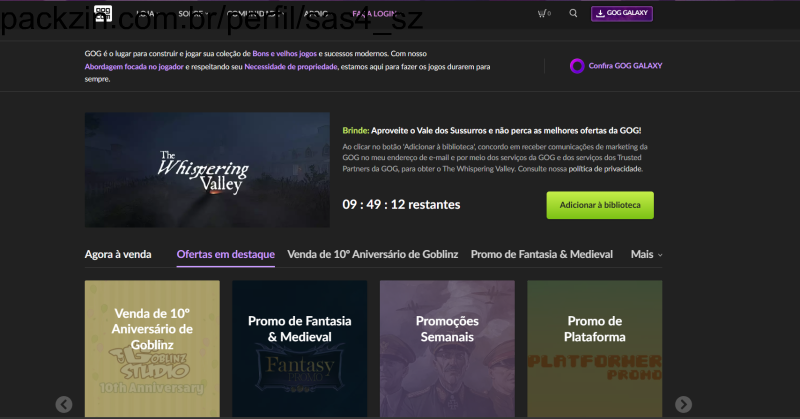800x419 pixels.
Task: Select Venda de 10º Aniversário de Goblinz tab
Action: coord(372,254)
